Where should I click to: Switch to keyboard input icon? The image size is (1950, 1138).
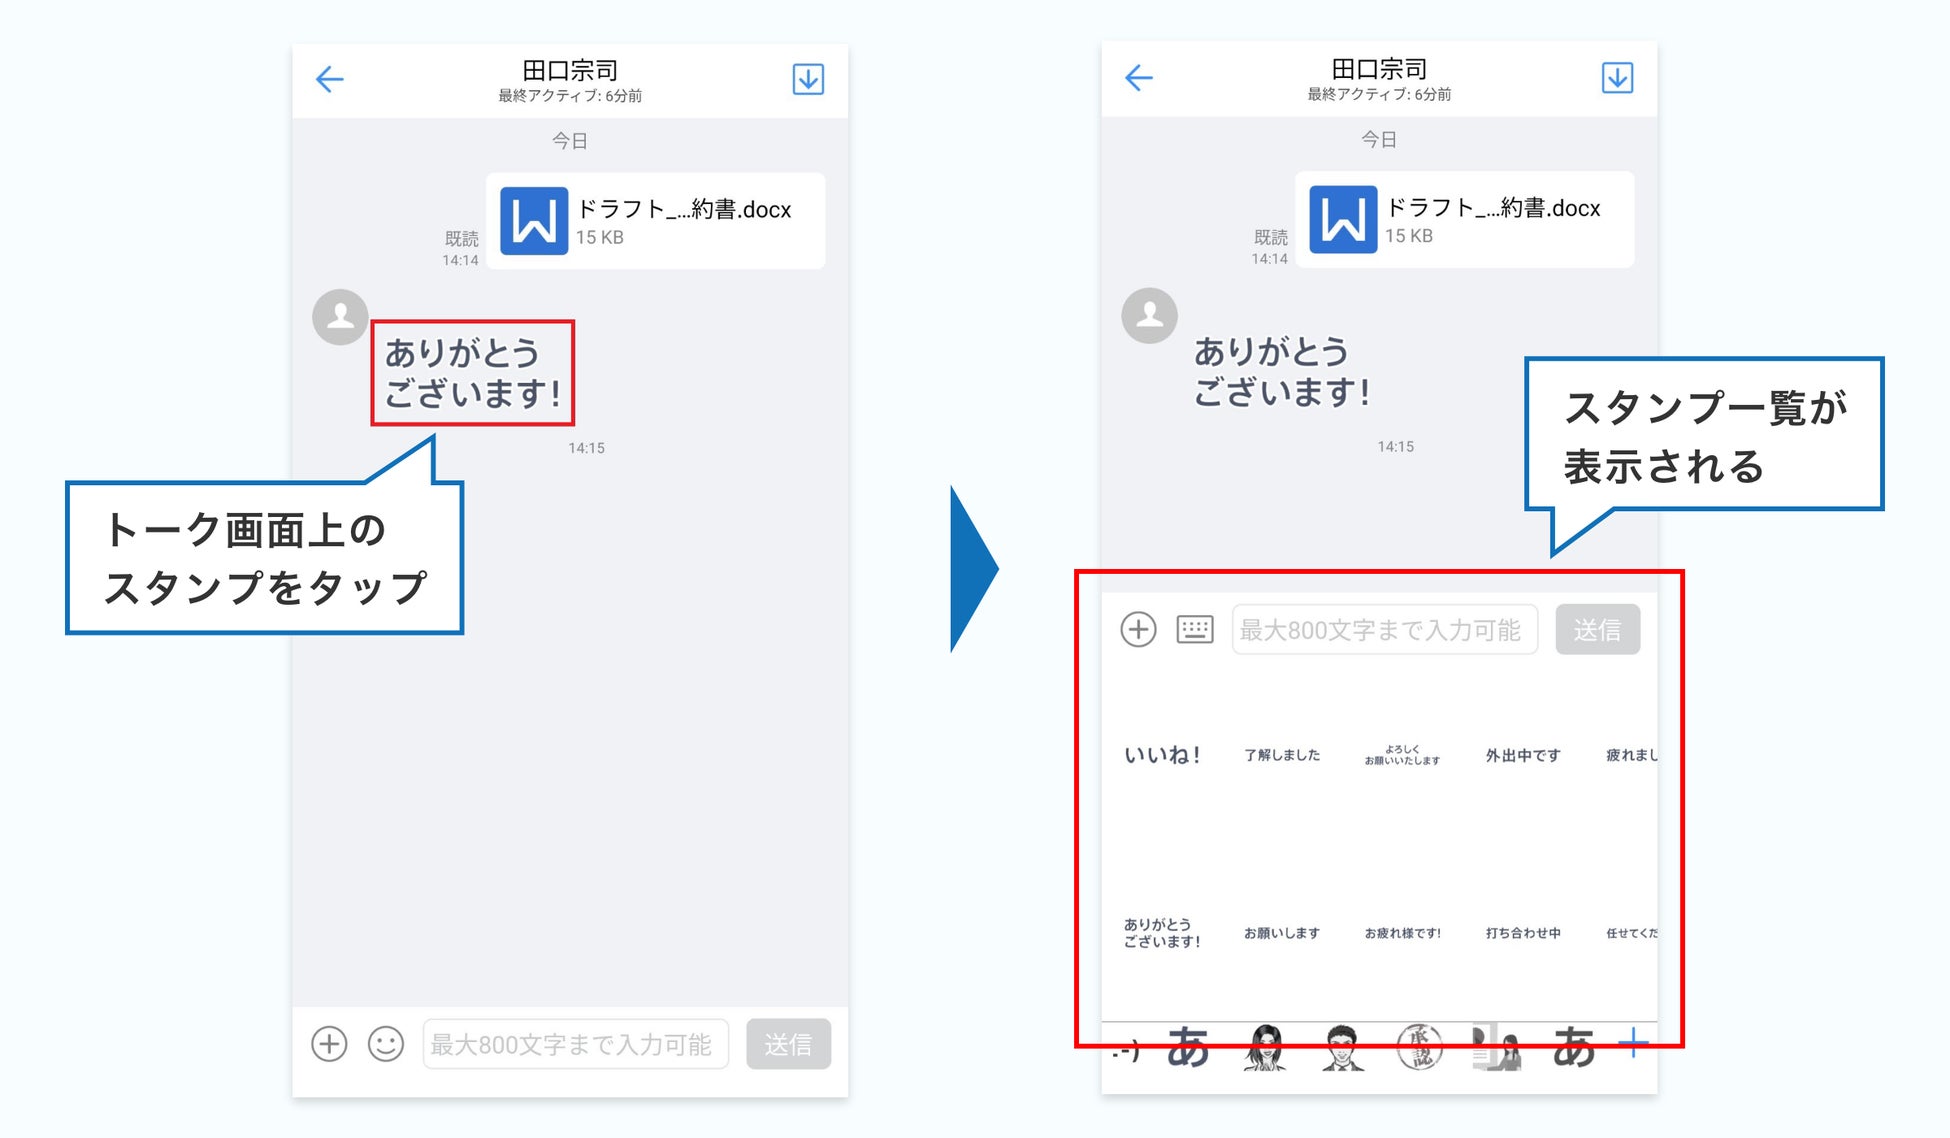[x=1194, y=629]
